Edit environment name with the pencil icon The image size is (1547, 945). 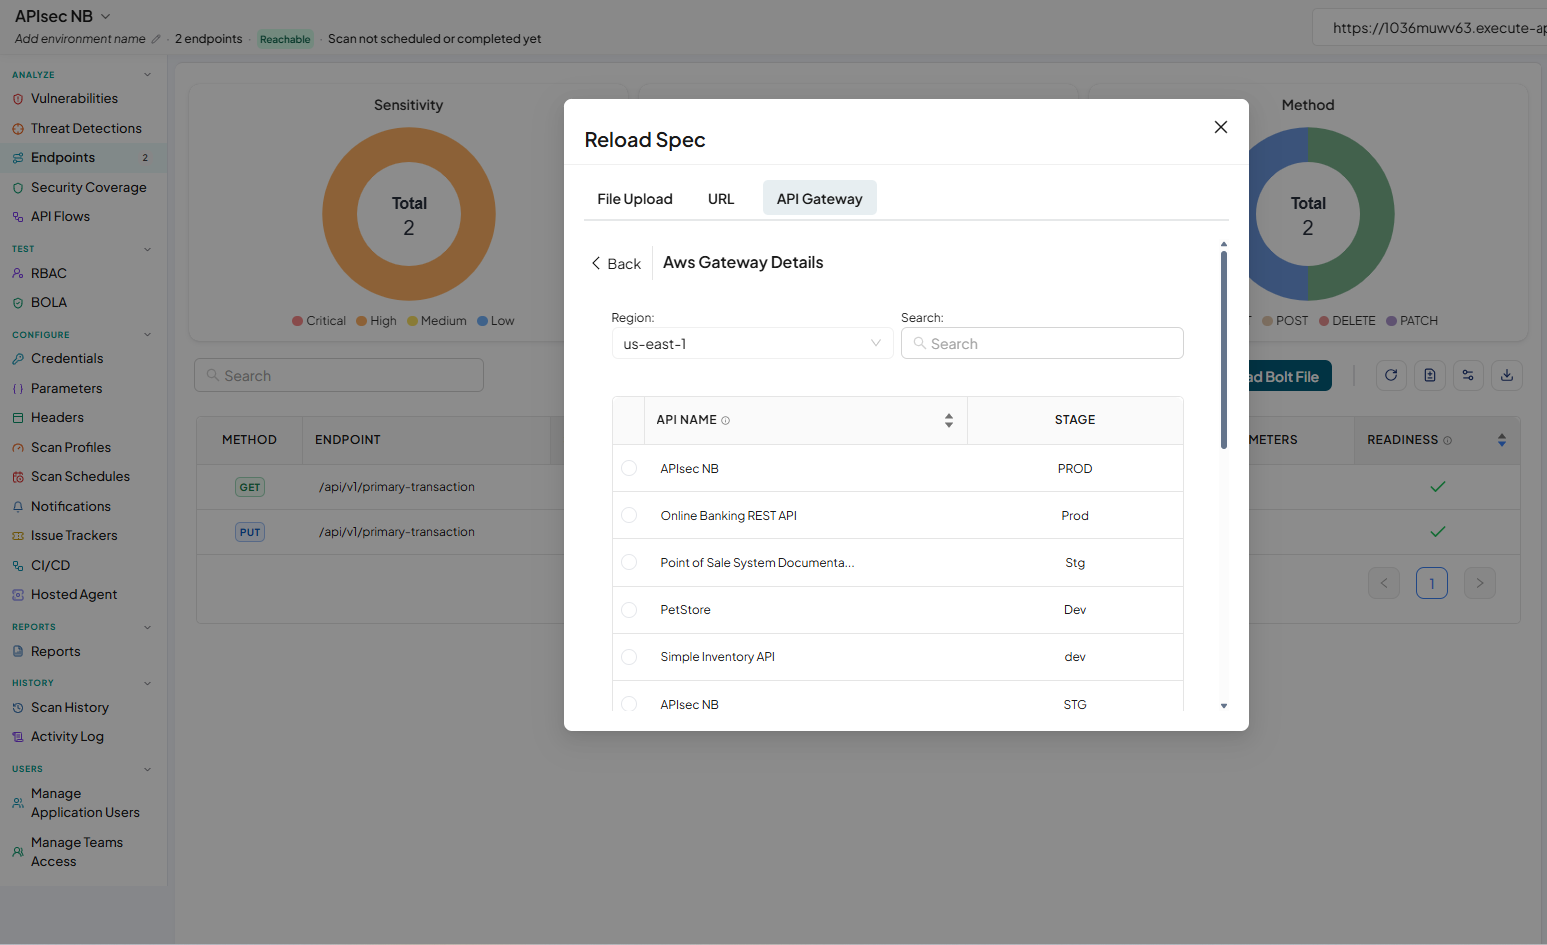coord(155,39)
